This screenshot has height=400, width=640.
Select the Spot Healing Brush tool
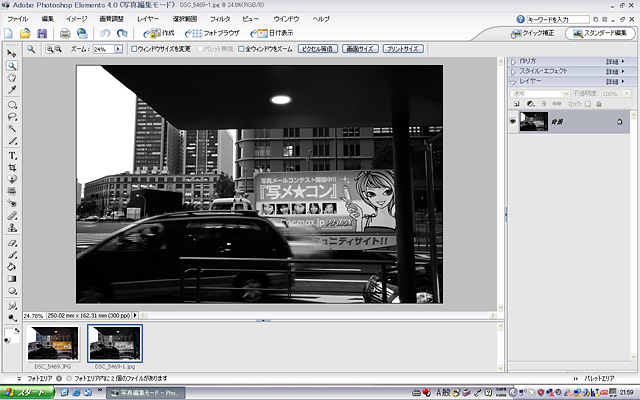point(12,216)
